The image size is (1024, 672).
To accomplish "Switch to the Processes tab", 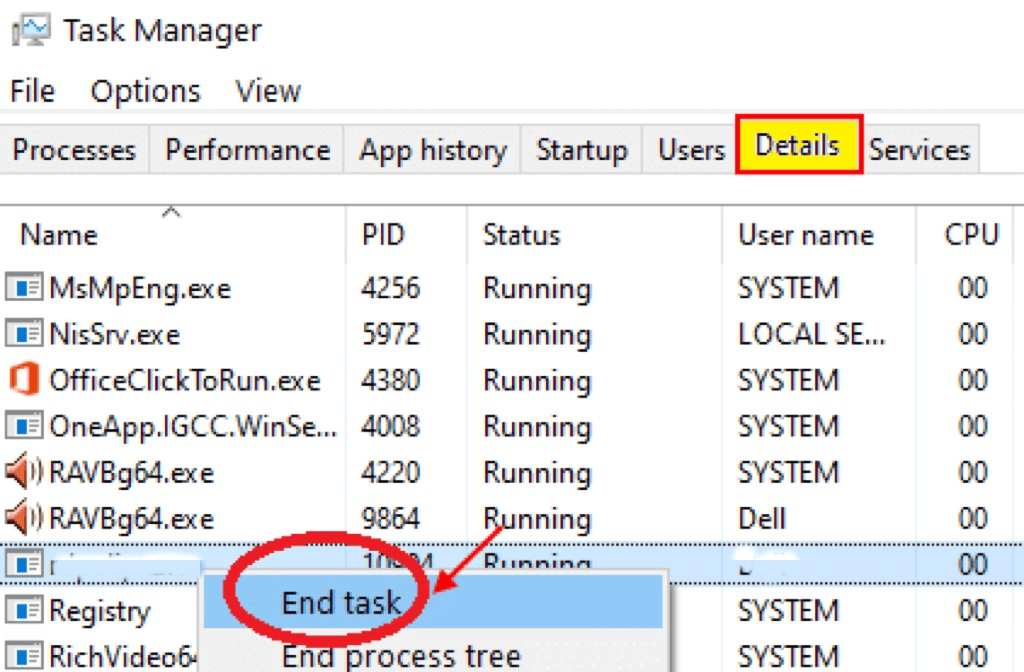I will 74,150.
